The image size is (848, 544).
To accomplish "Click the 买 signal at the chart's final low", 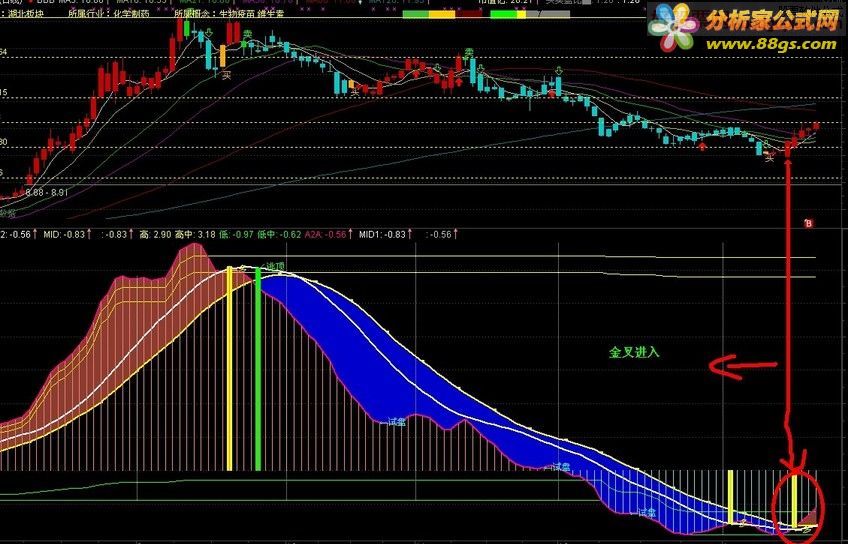I will click(x=770, y=157).
